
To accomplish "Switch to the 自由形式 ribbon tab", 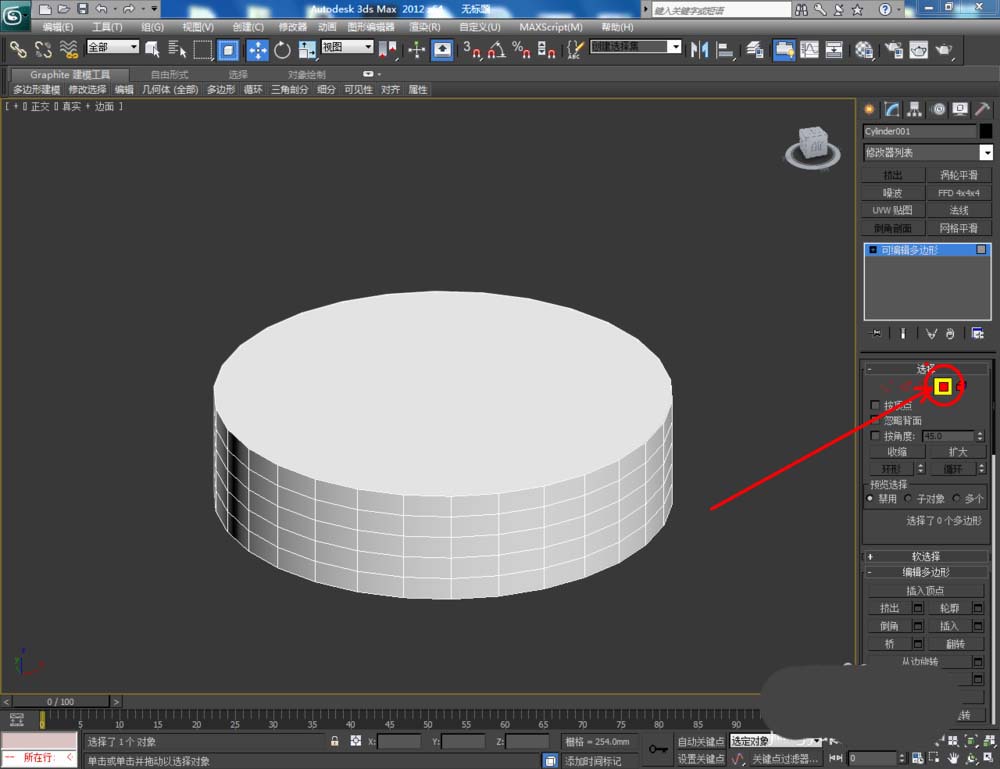I will pos(168,74).
